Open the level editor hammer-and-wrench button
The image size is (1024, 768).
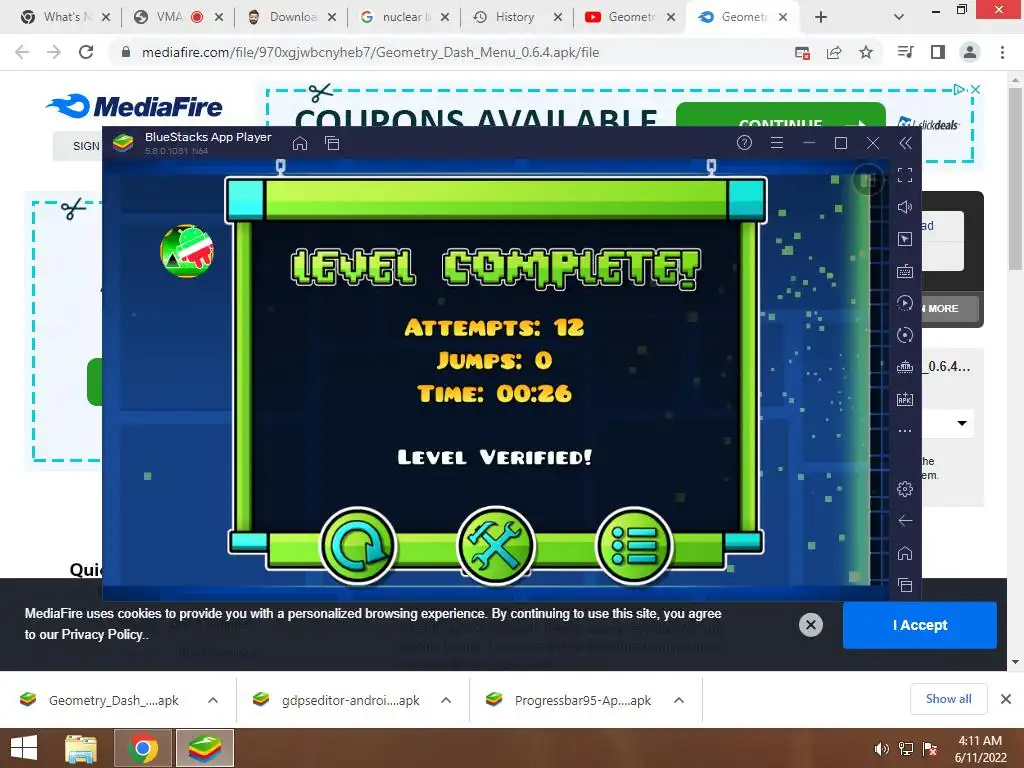coord(496,545)
